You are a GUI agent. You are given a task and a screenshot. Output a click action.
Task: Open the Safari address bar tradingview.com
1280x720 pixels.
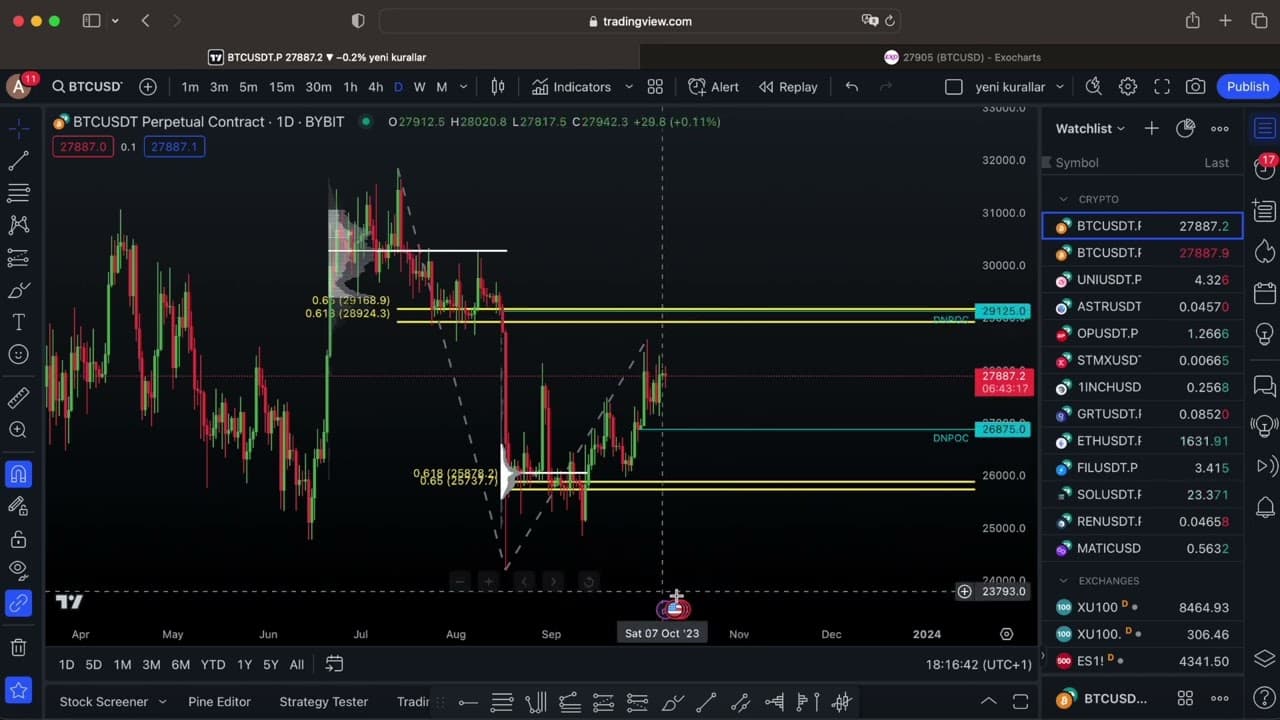[640, 21]
